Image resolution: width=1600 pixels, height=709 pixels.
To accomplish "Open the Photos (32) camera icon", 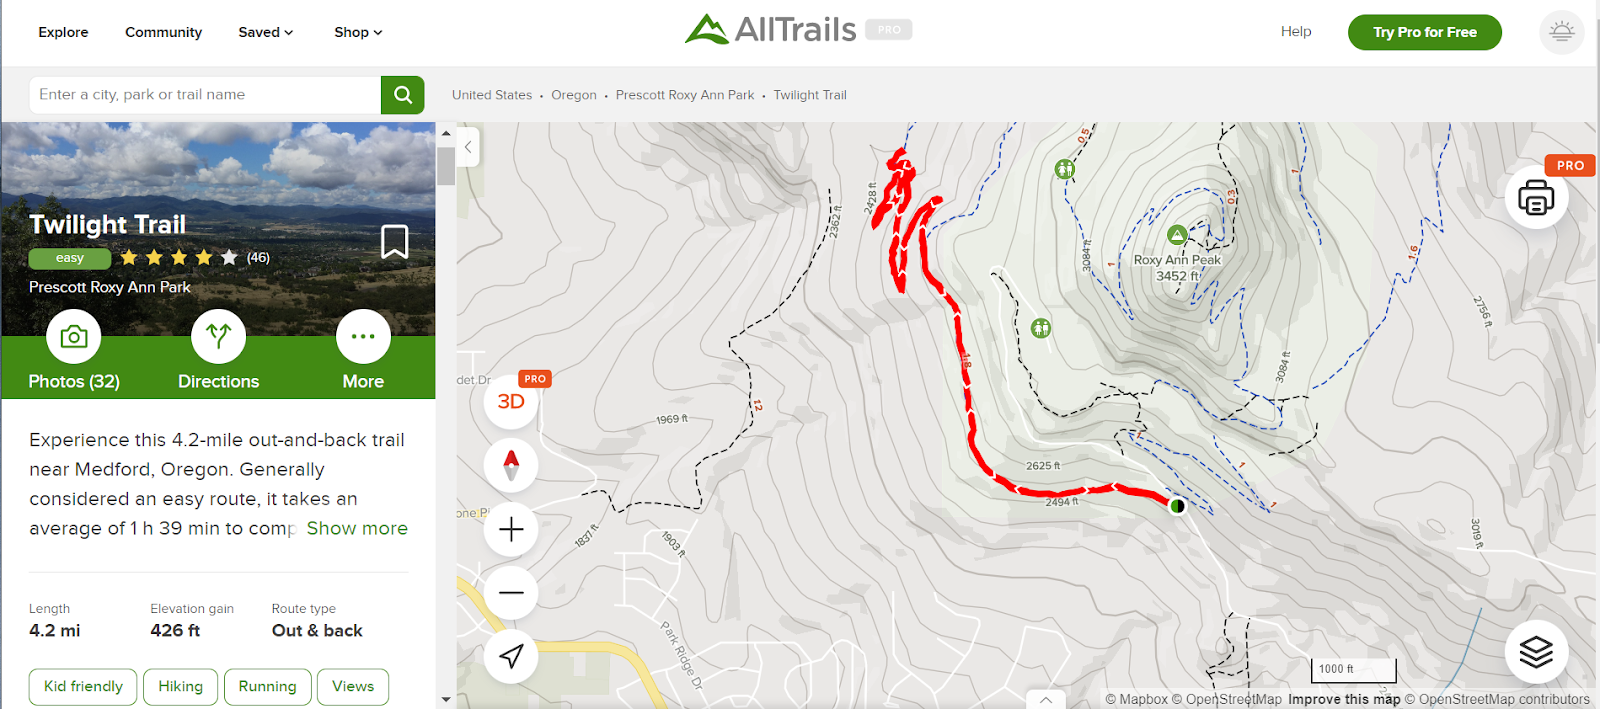I will coord(74,337).
